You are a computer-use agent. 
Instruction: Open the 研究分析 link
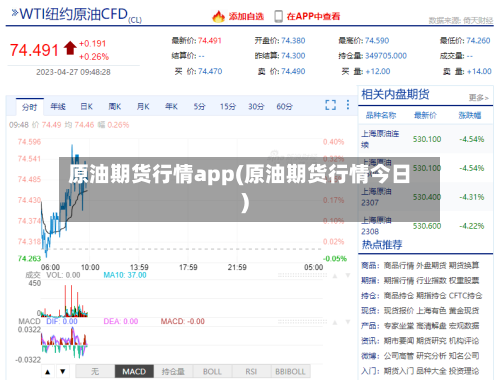431,356
